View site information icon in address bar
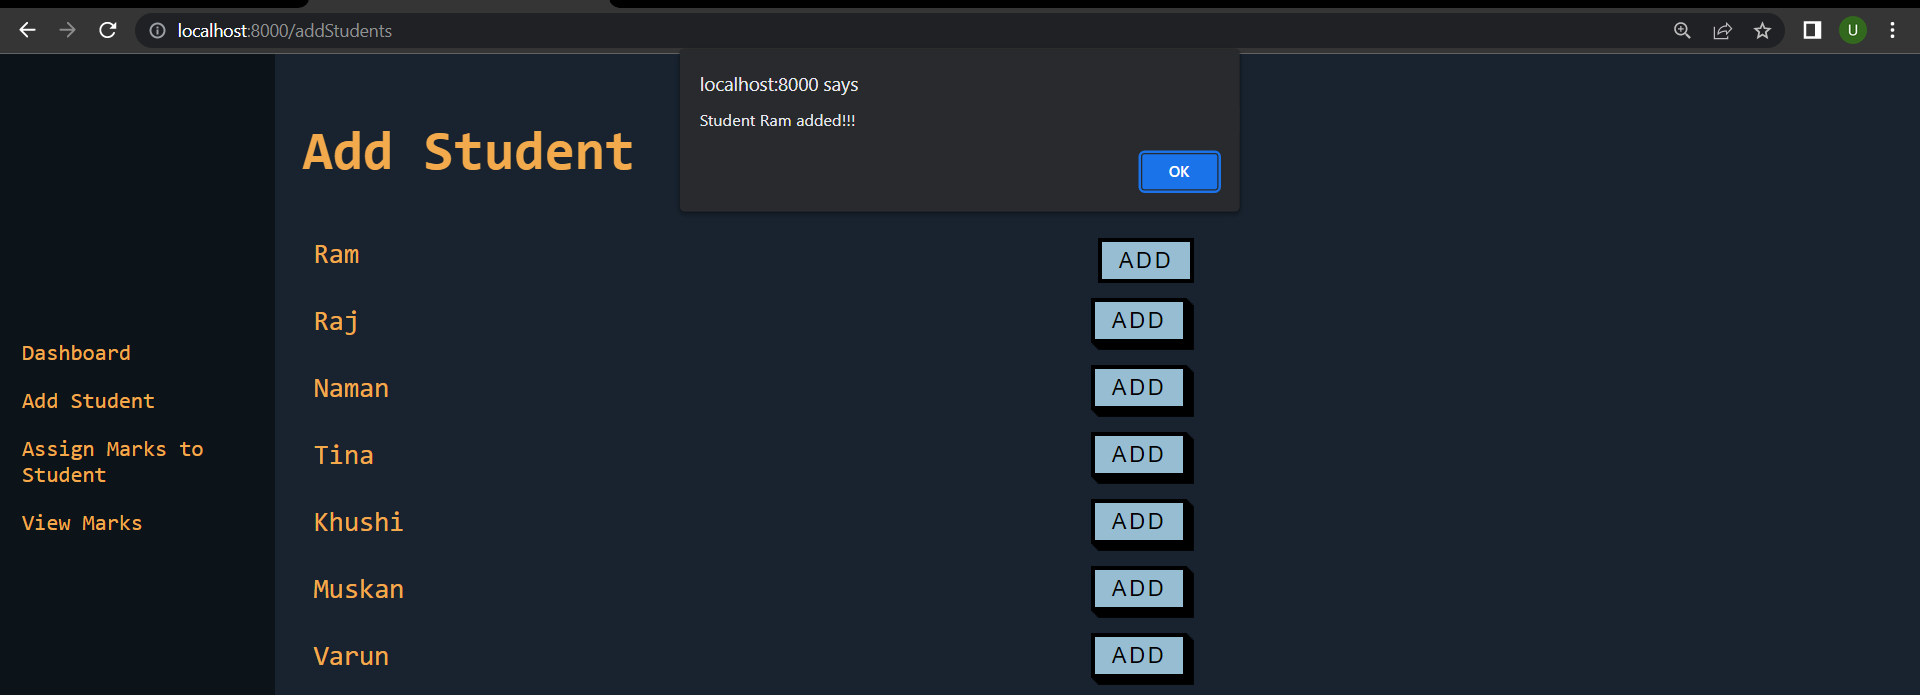Viewport: 1920px width, 695px height. coord(157,31)
